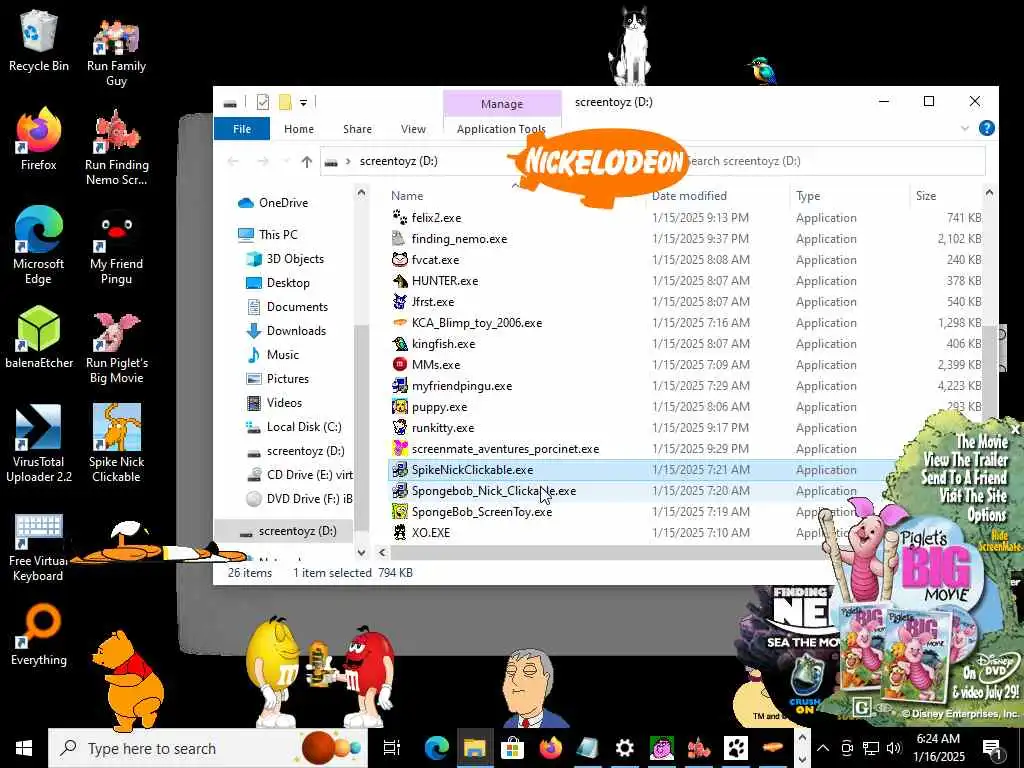Open VirusTotal Uploader 2.2 shortcut
This screenshot has height=768, width=1024.
[x=39, y=444]
